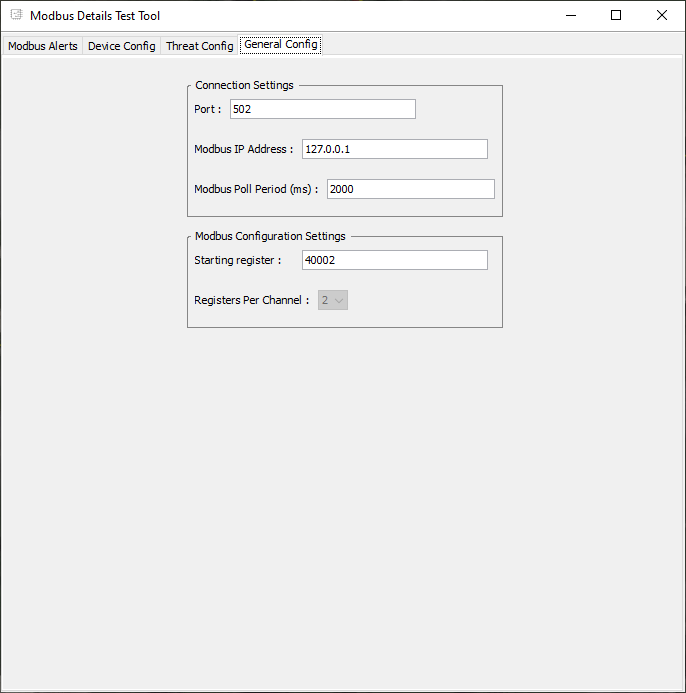
Task: Click the Port input field
Action: click(x=323, y=109)
